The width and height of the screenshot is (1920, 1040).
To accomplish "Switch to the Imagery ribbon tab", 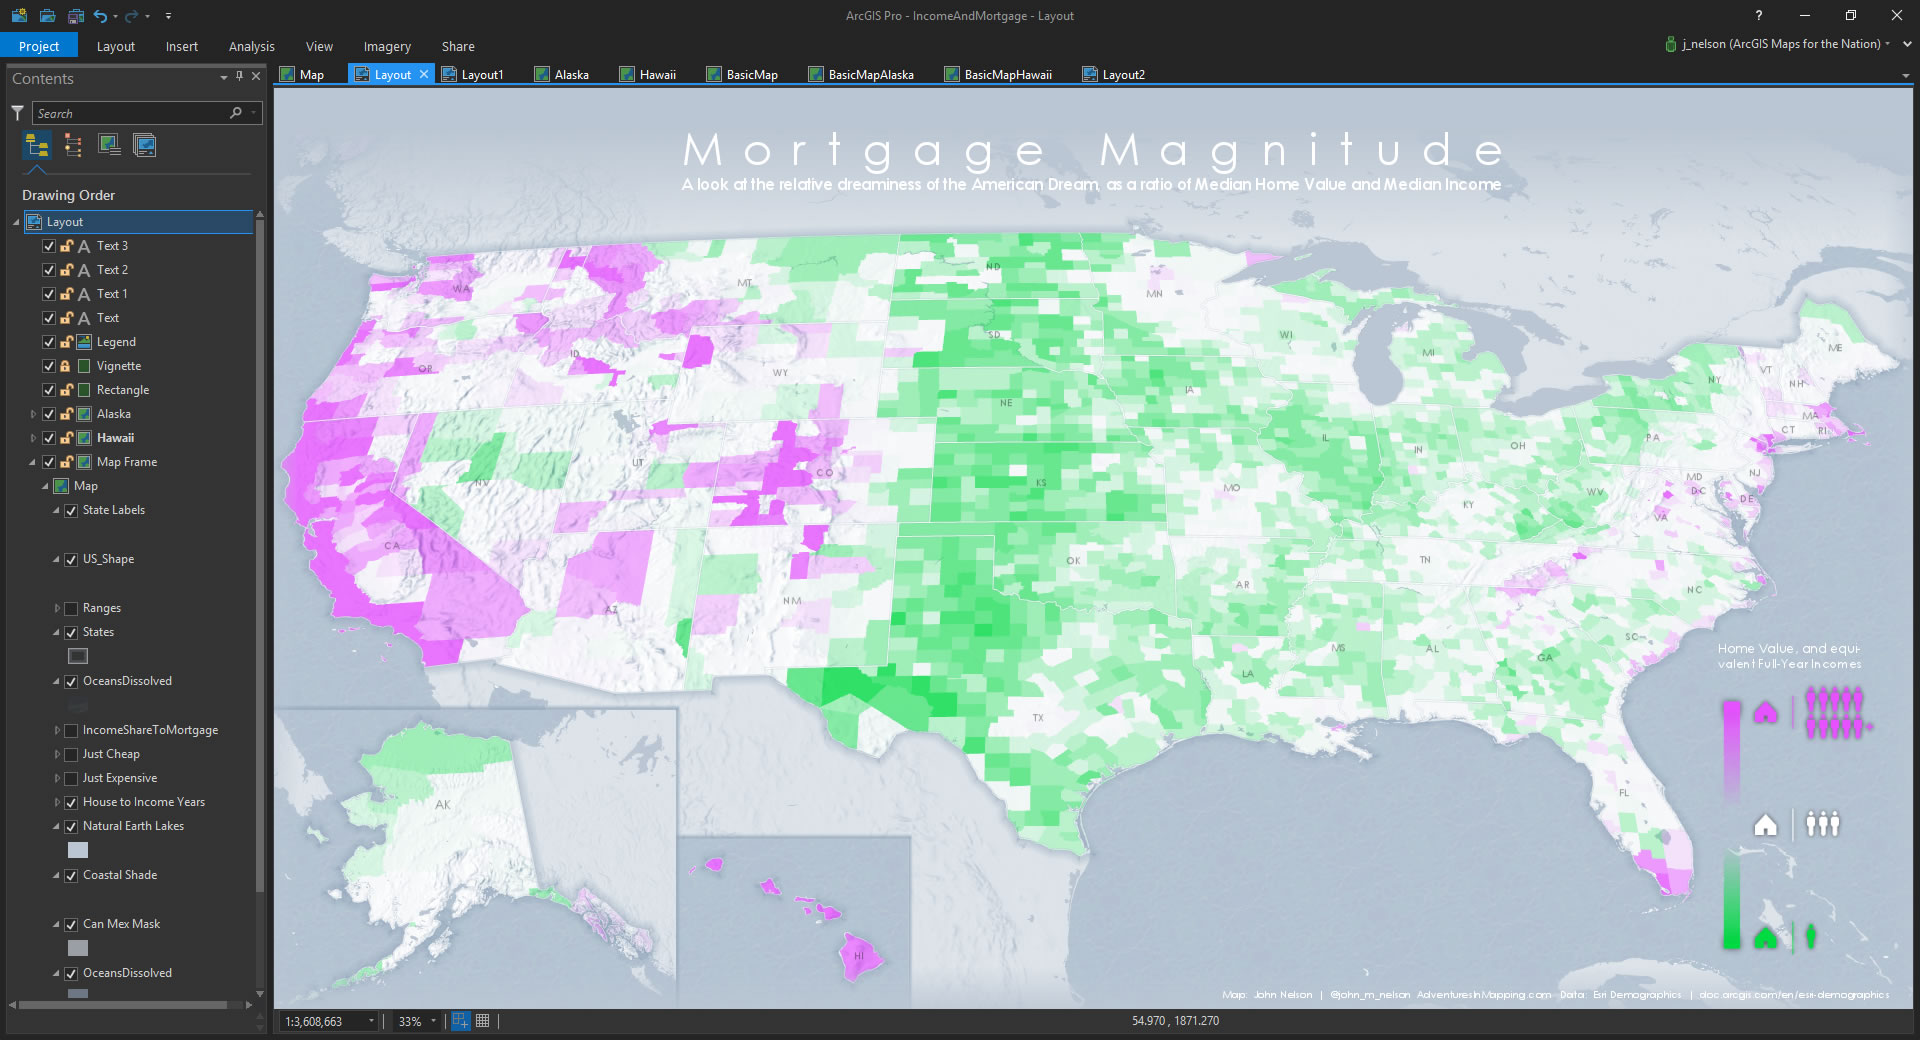I will pos(388,46).
